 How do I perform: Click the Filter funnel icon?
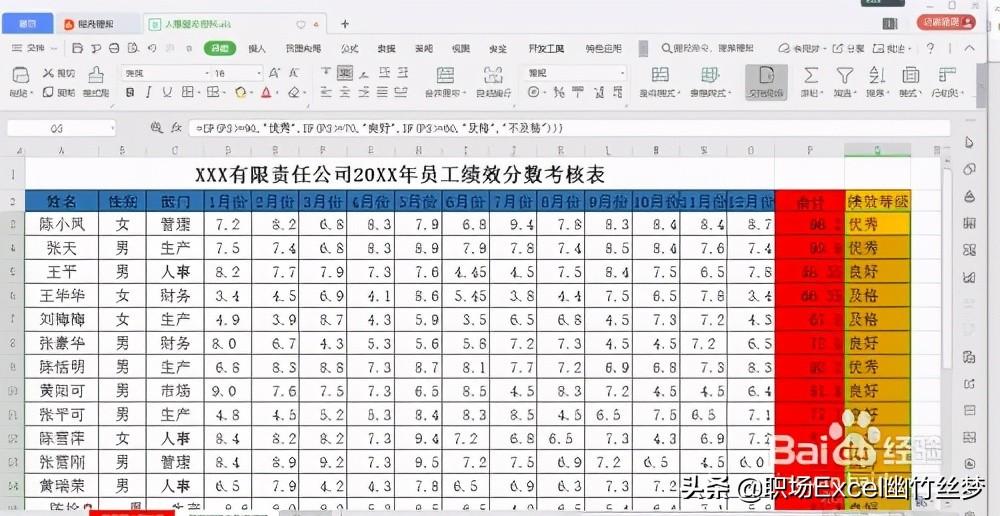pyautogui.click(x=844, y=75)
